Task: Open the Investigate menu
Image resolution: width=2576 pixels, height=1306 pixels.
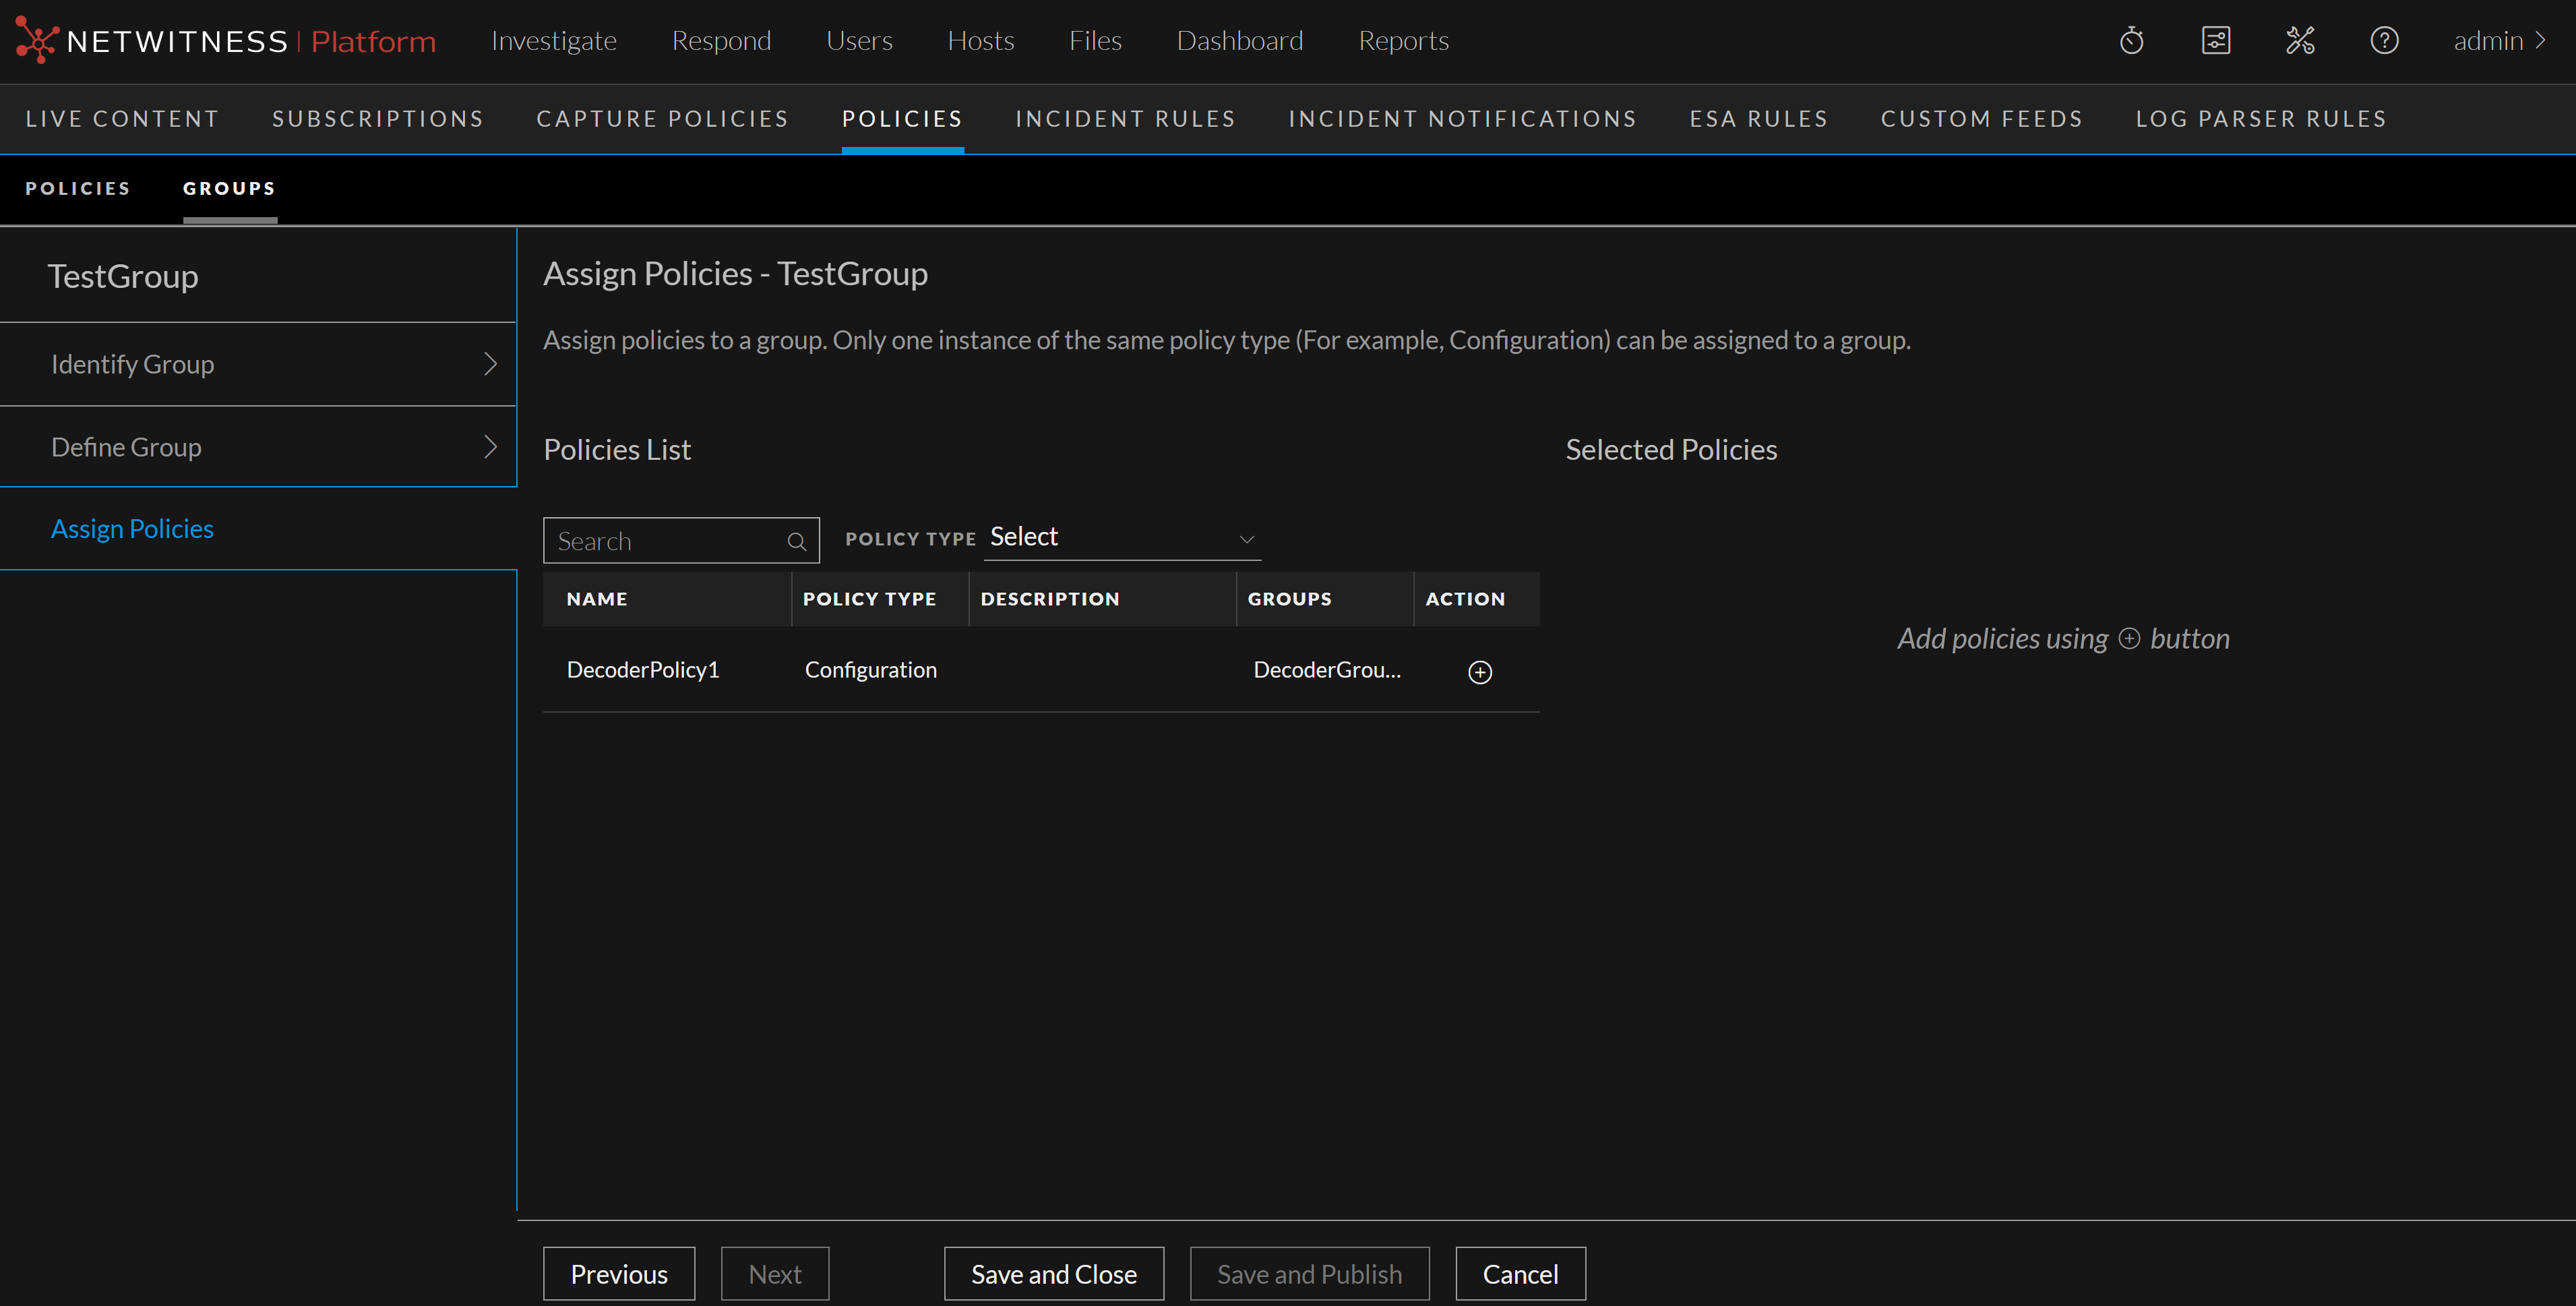Action: point(553,41)
